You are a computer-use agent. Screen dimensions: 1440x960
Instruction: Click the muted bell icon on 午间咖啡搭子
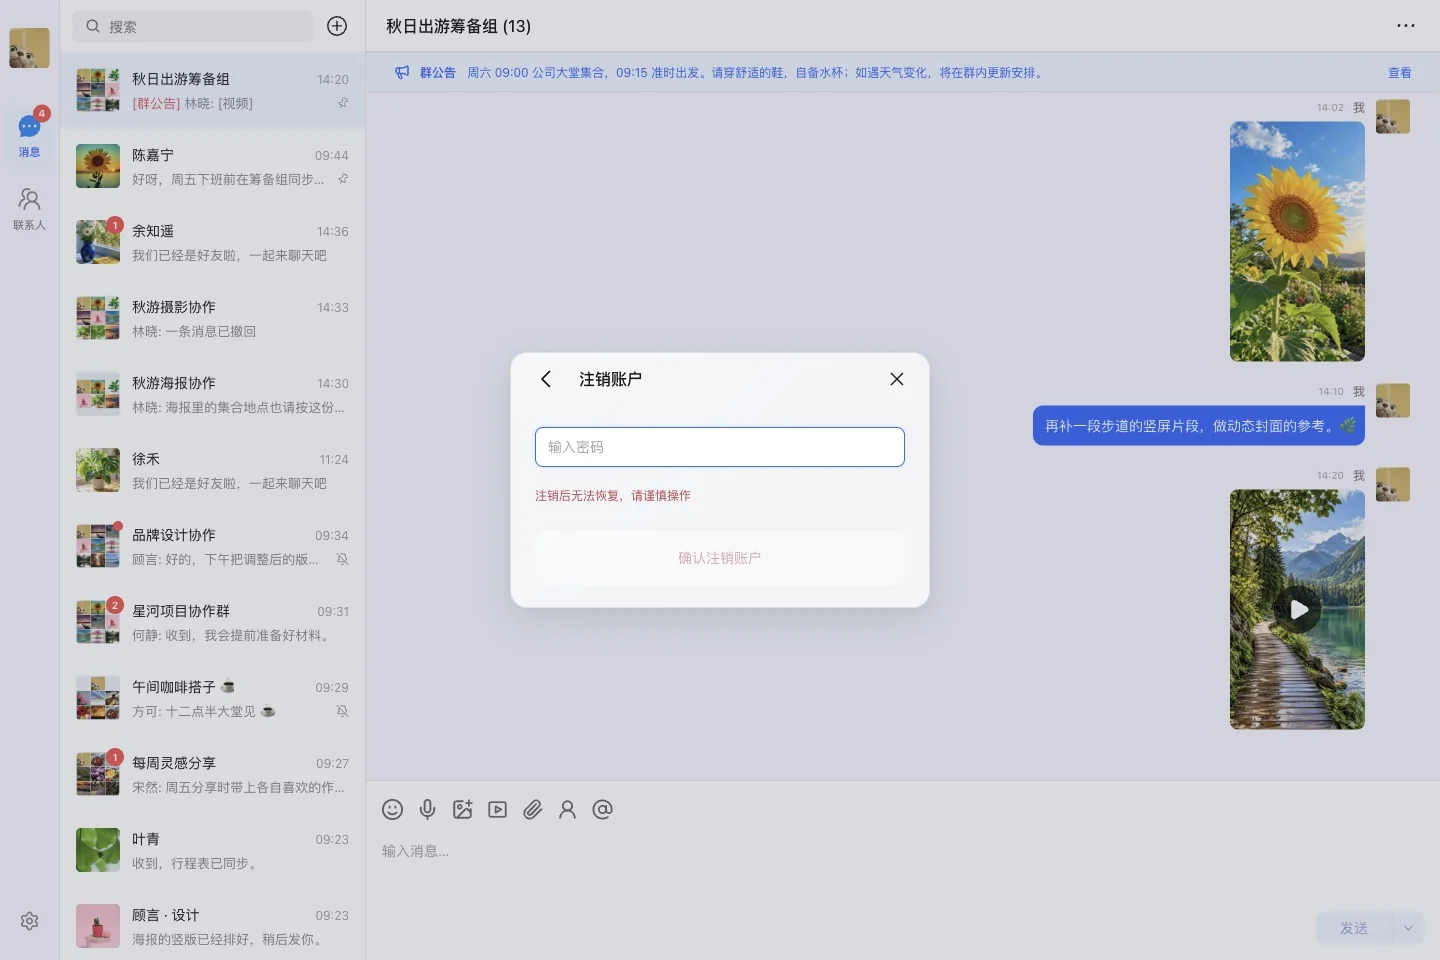[x=342, y=711]
